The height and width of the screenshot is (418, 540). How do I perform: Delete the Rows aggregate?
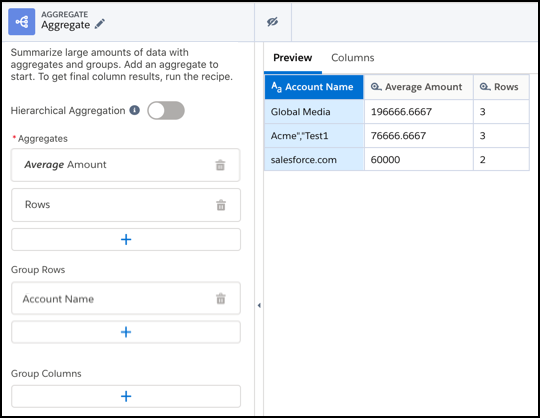click(x=221, y=205)
